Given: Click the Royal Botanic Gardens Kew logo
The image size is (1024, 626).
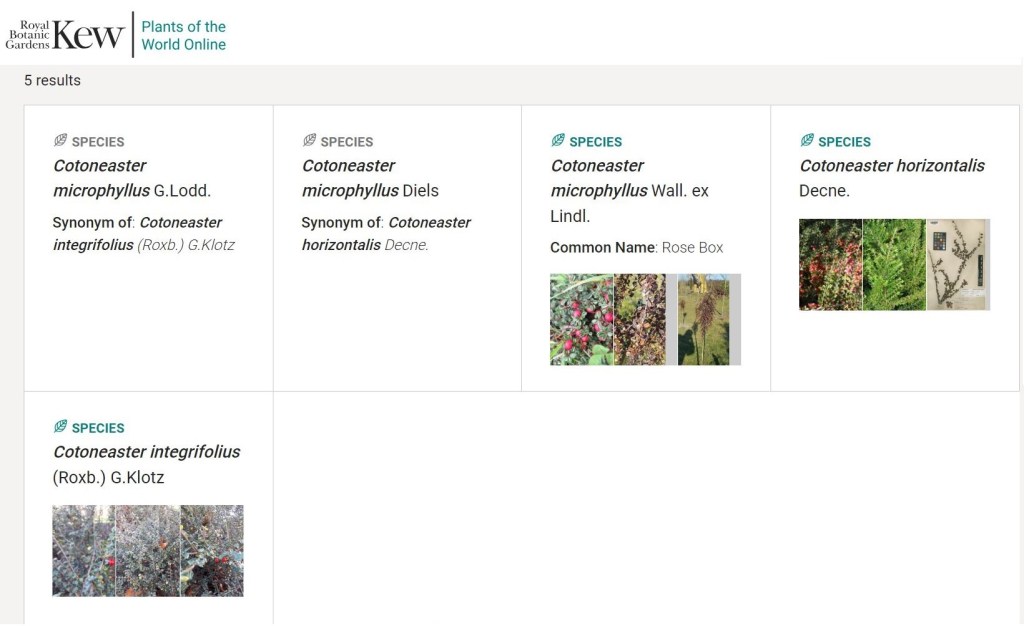Looking at the screenshot, I should click(x=65, y=35).
